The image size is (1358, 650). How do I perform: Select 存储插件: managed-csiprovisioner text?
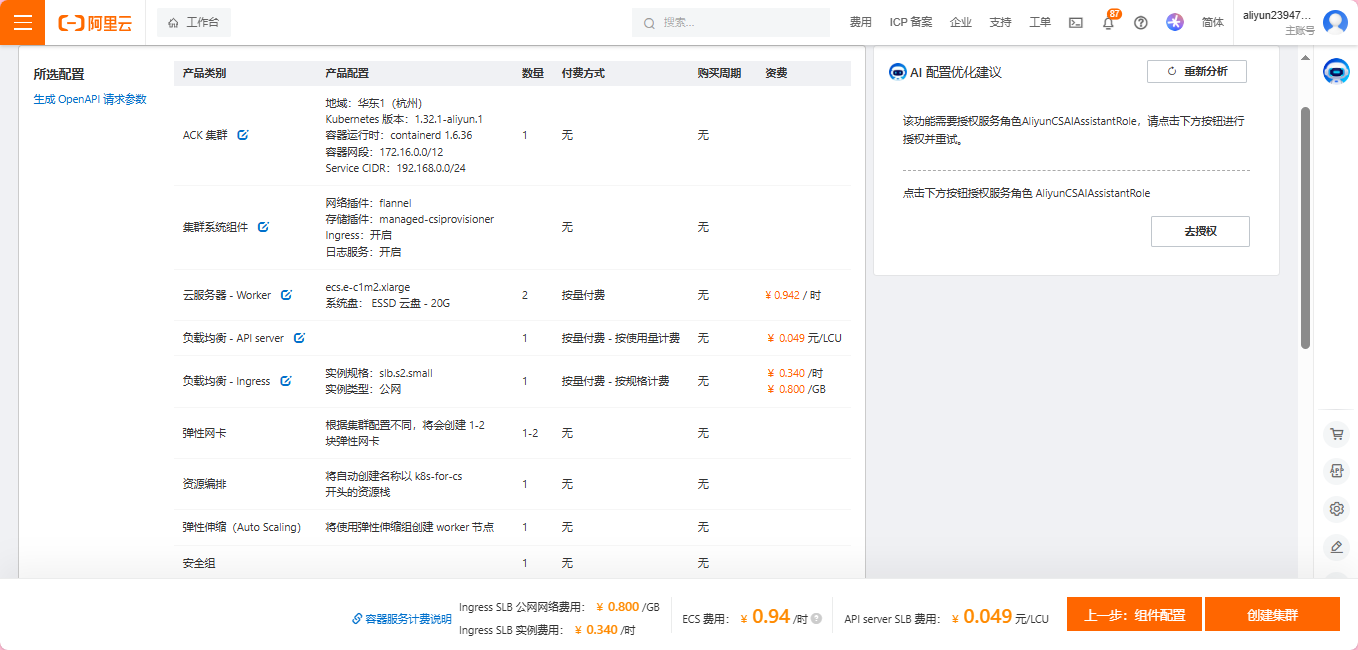click(x=410, y=219)
